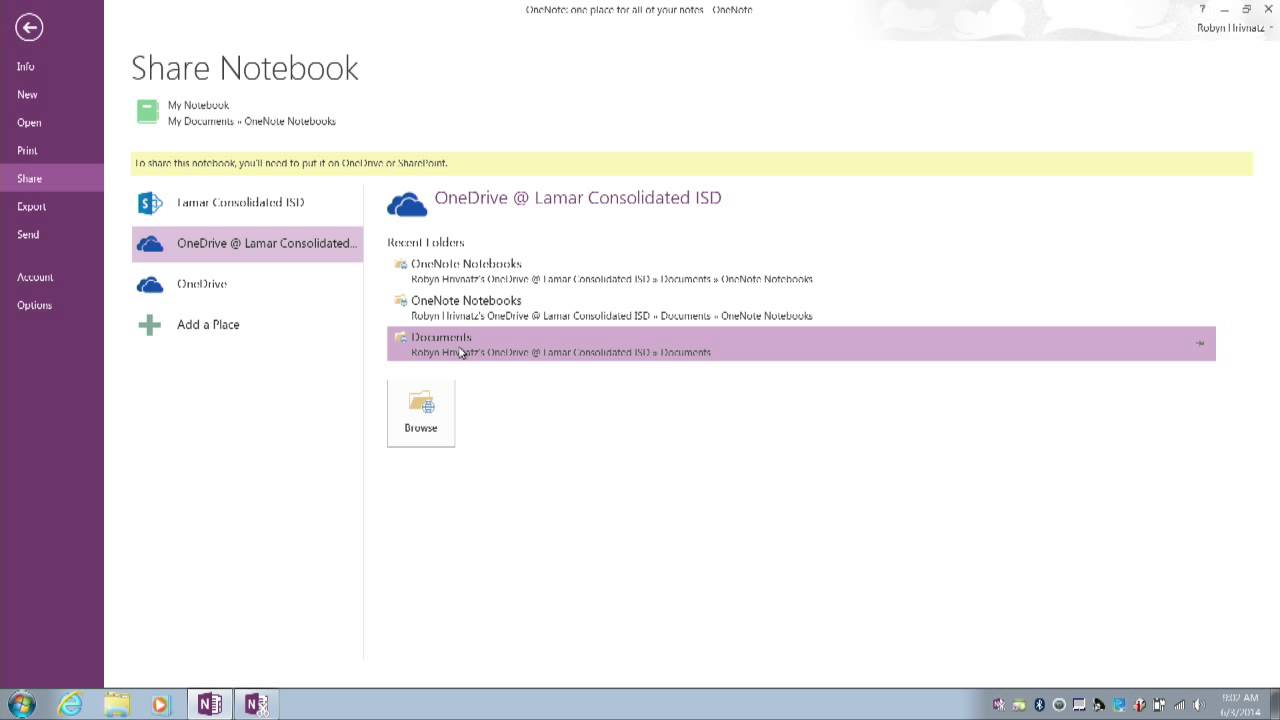Select the 'Add a Place' label
This screenshot has height=720, width=1280.
[x=208, y=325]
